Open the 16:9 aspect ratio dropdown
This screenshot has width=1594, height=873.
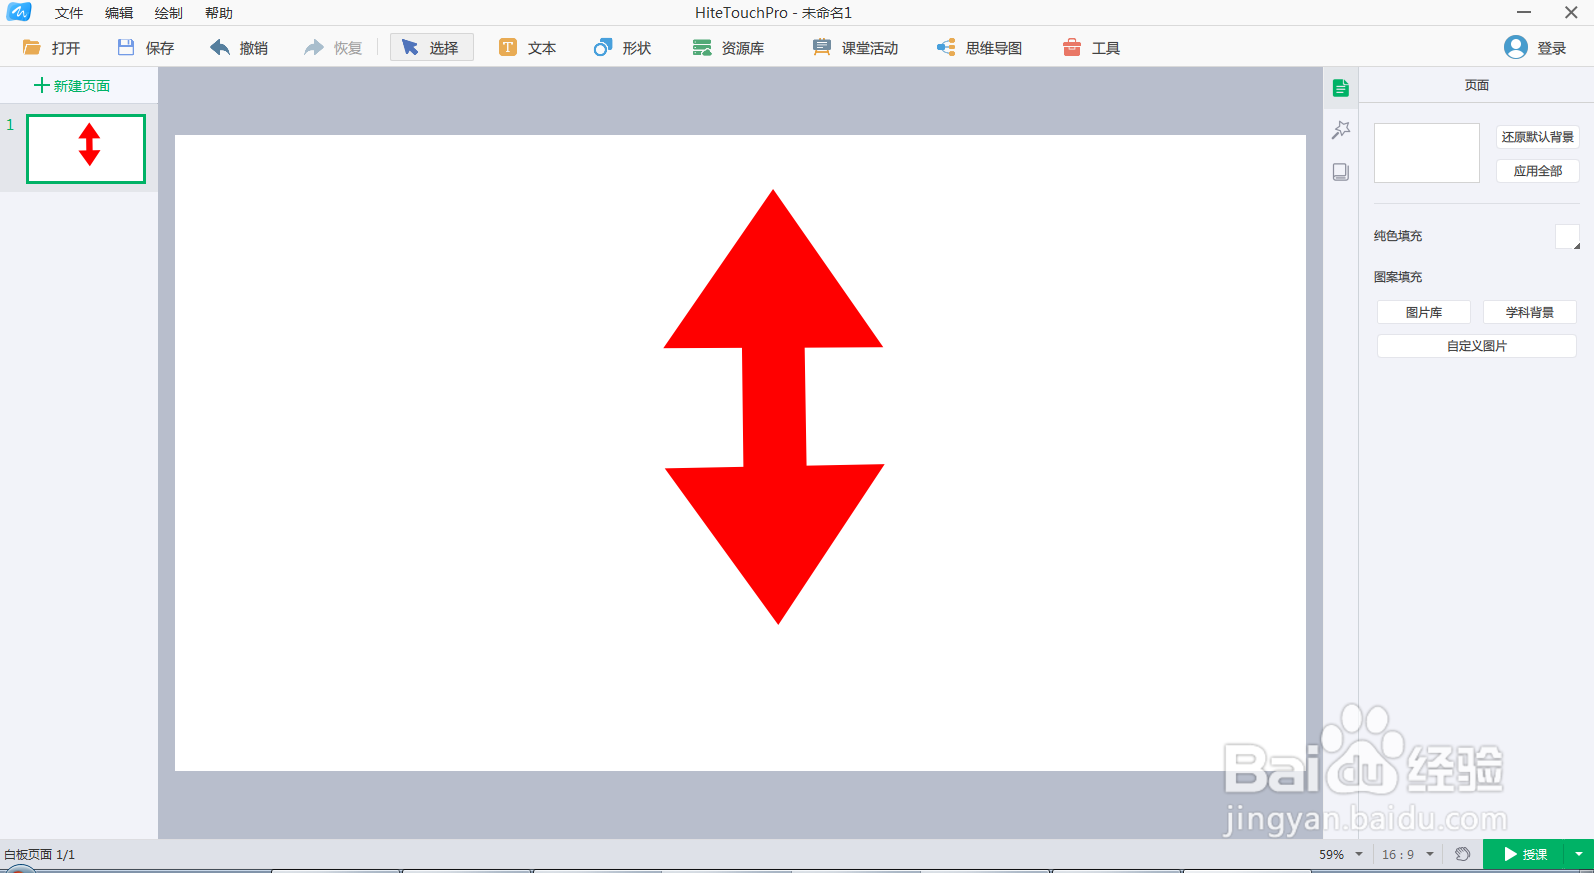[x=1407, y=855]
